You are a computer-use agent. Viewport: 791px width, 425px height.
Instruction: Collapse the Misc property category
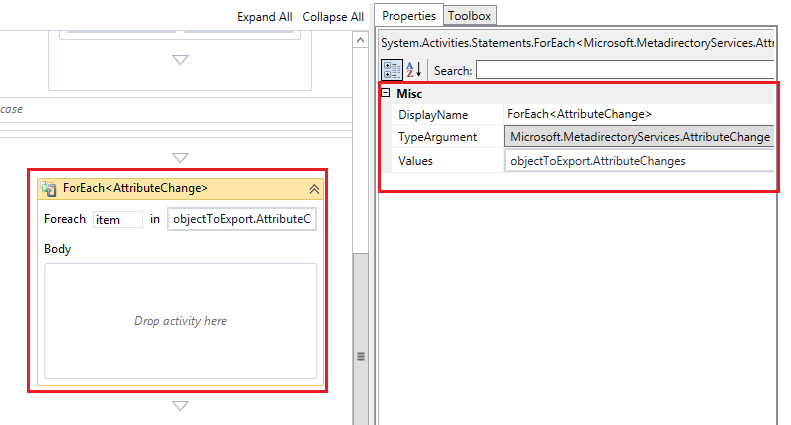click(x=386, y=93)
